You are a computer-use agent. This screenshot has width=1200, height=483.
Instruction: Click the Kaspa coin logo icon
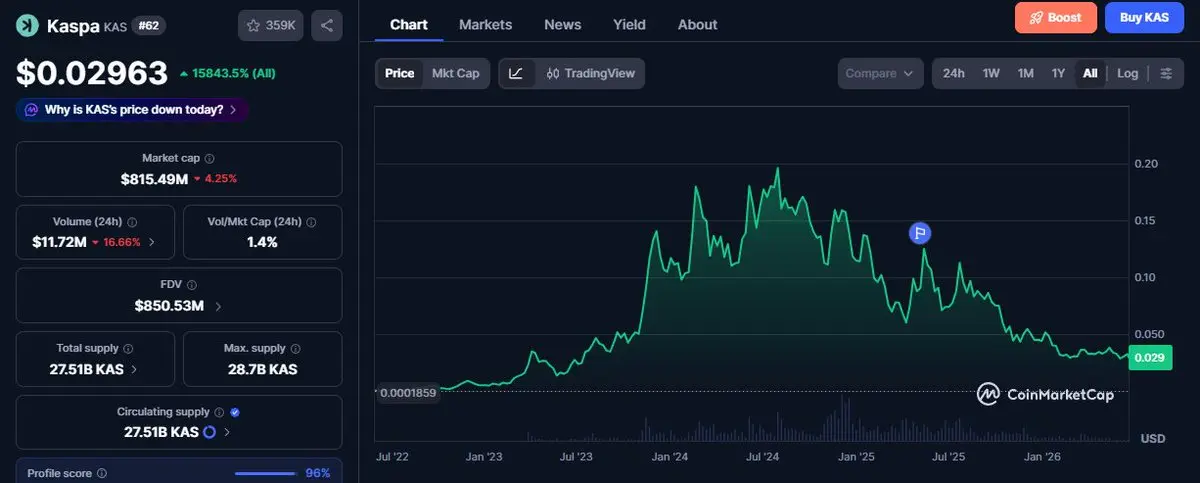coord(27,26)
